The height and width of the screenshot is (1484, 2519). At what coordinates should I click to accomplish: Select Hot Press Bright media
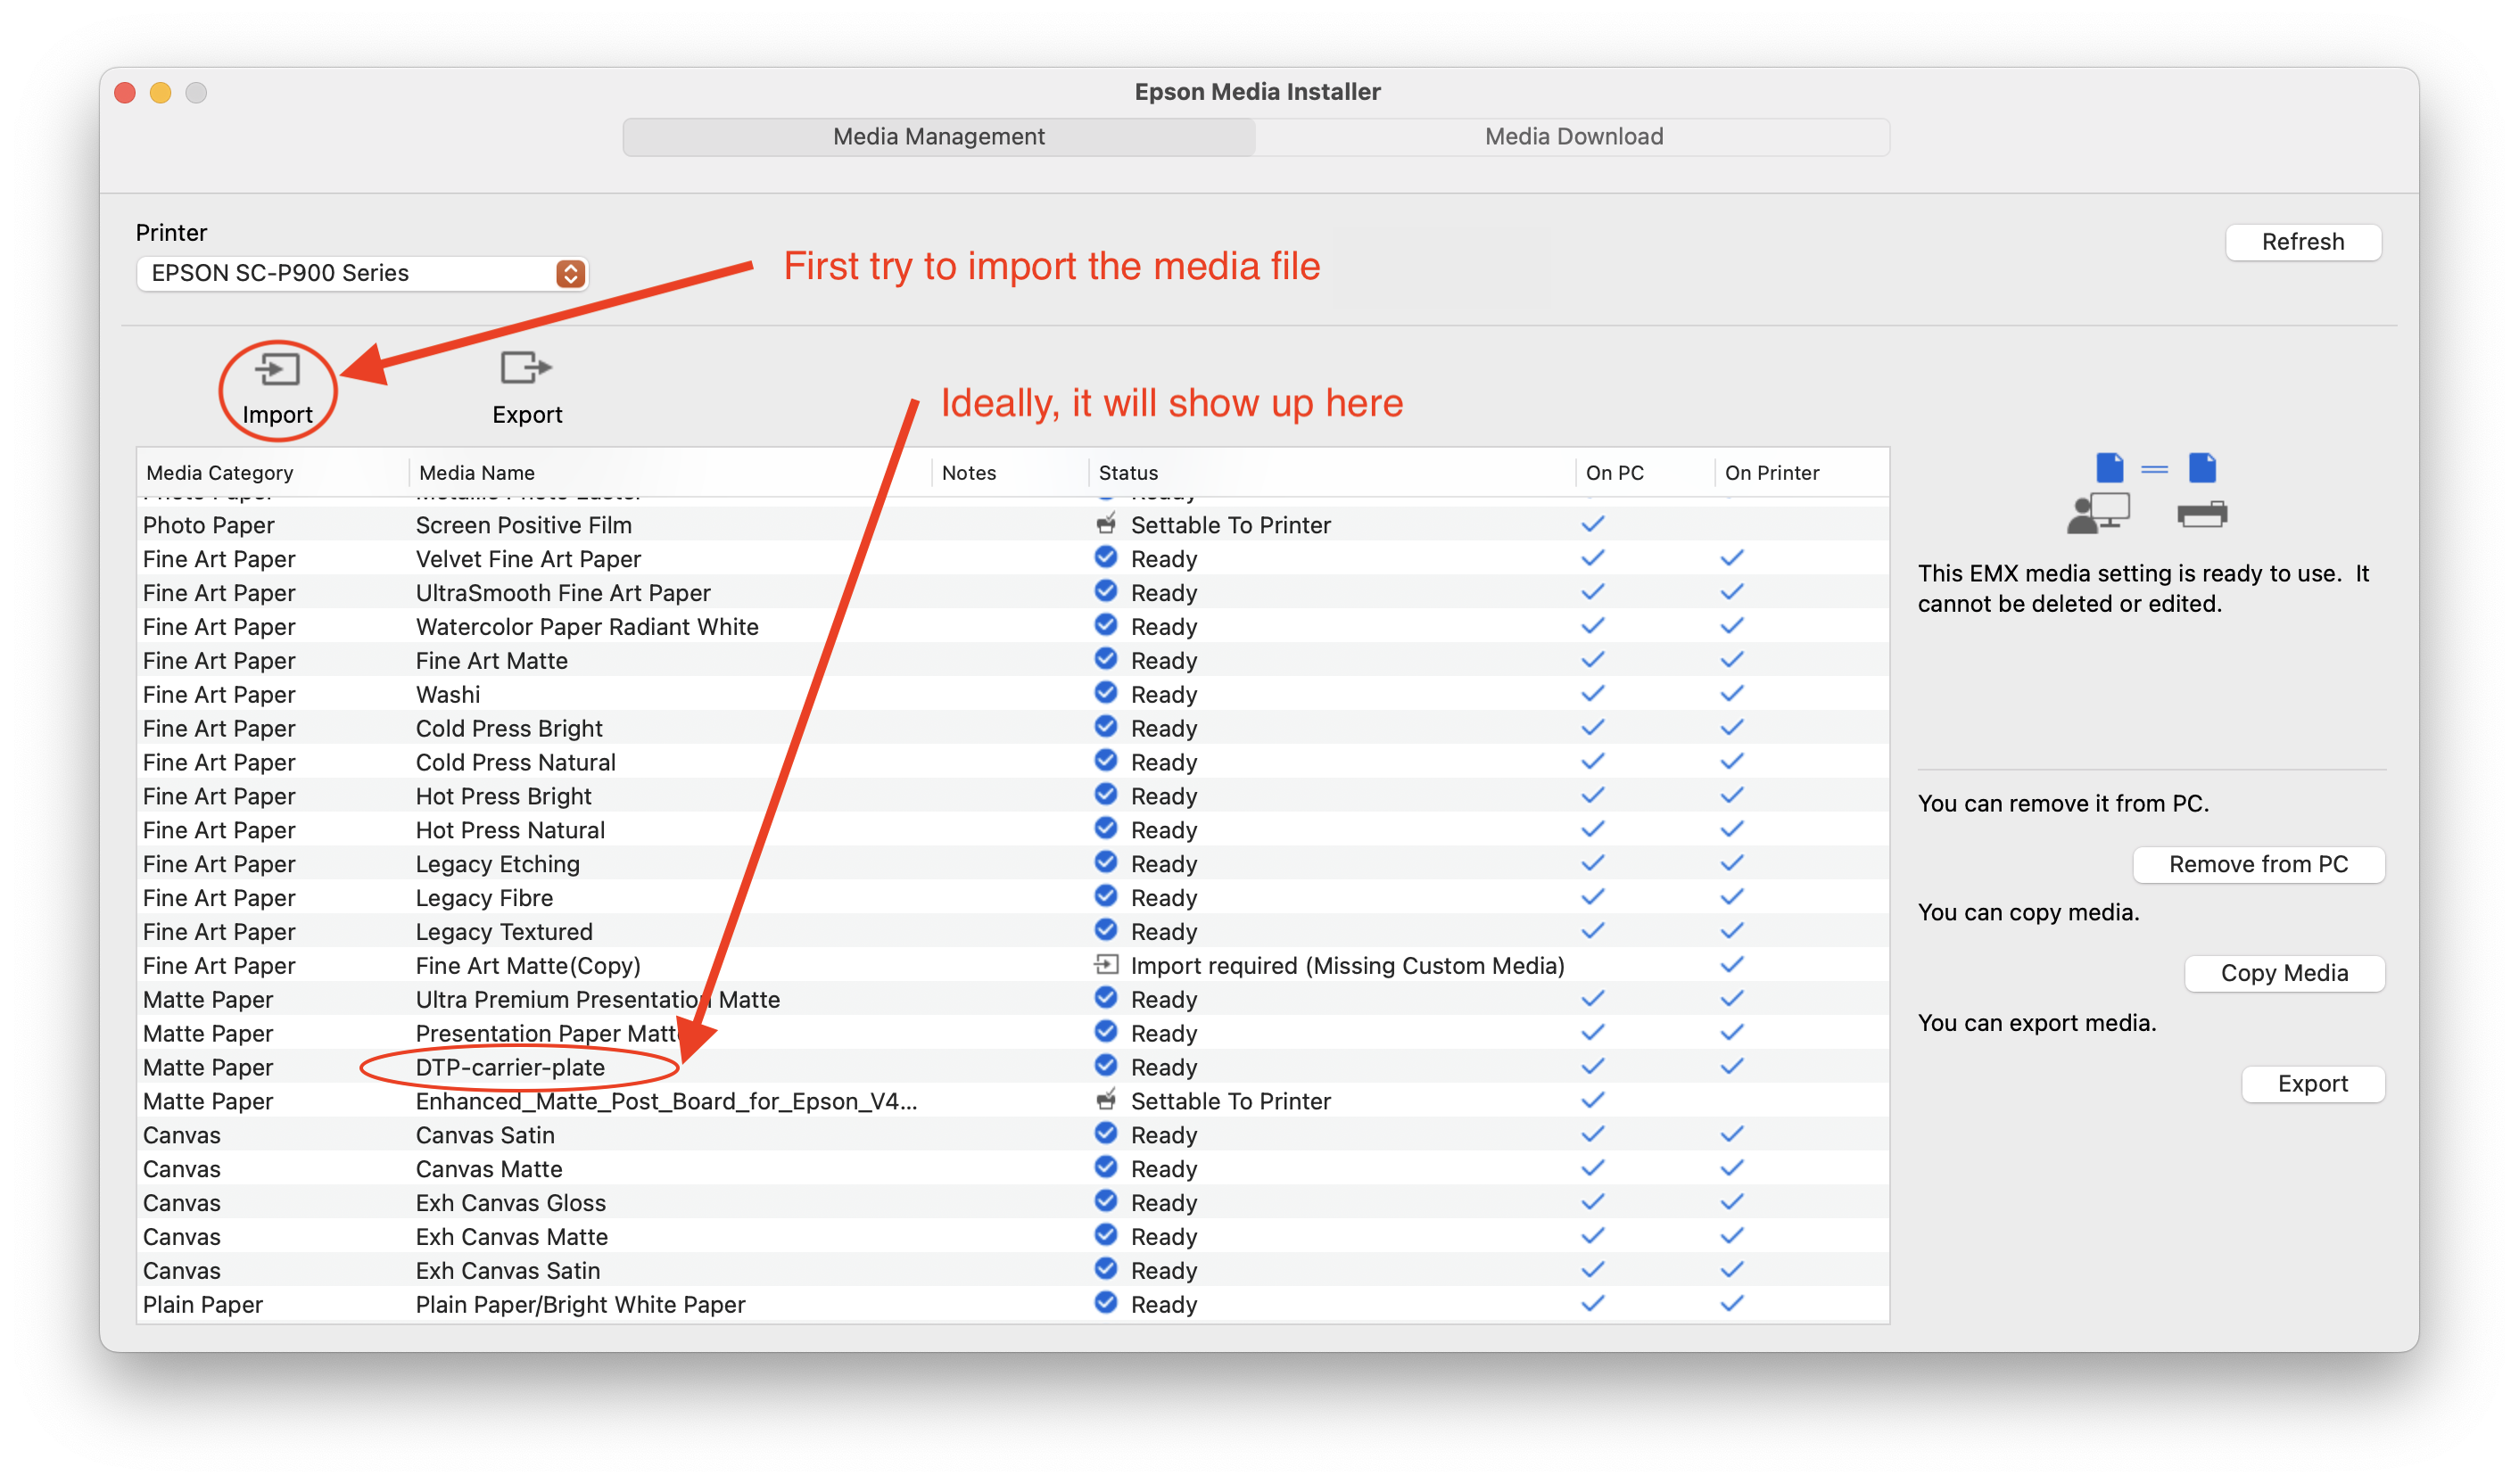(1012, 797)
